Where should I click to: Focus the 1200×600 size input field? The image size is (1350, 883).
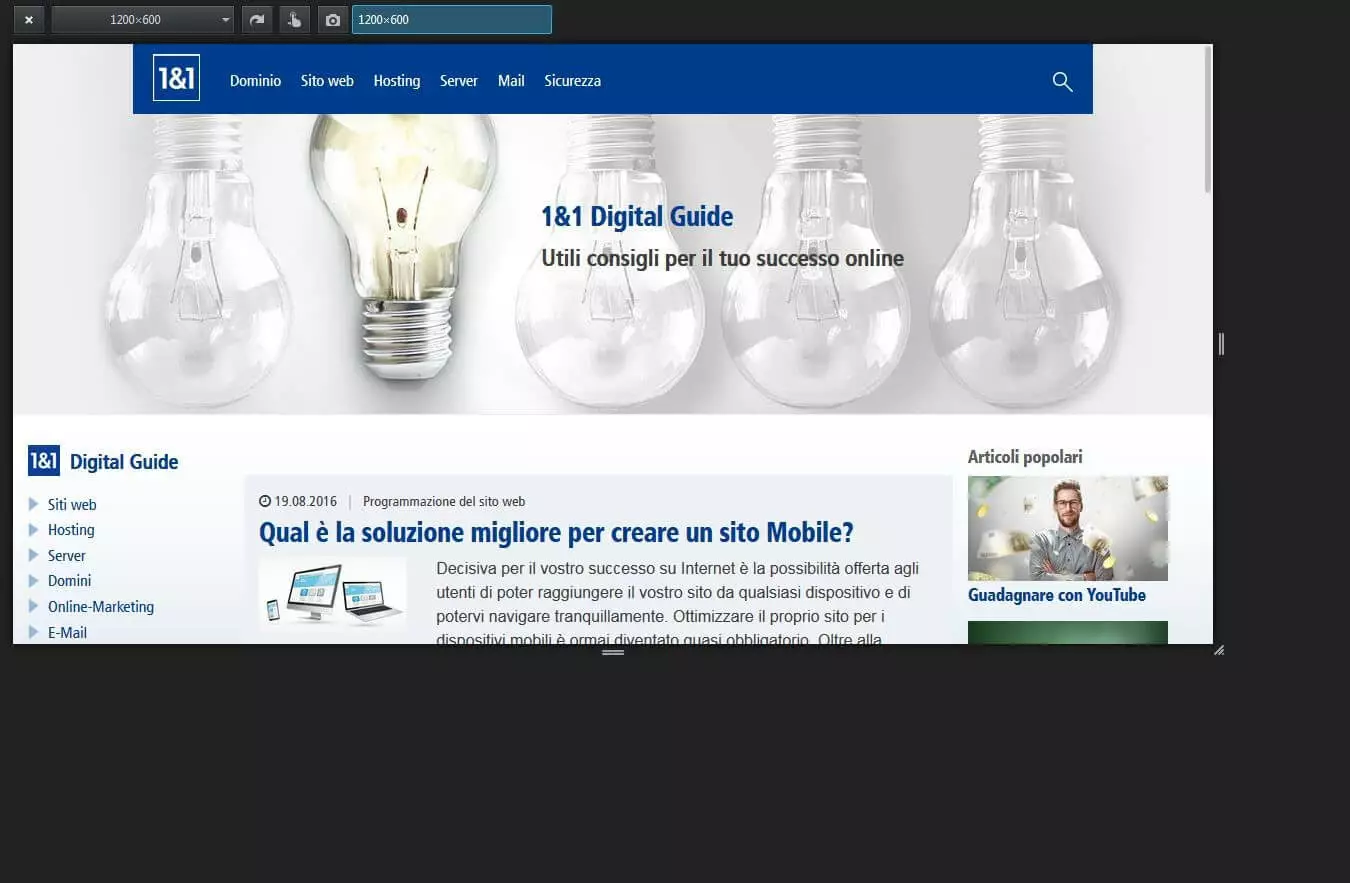452,20
